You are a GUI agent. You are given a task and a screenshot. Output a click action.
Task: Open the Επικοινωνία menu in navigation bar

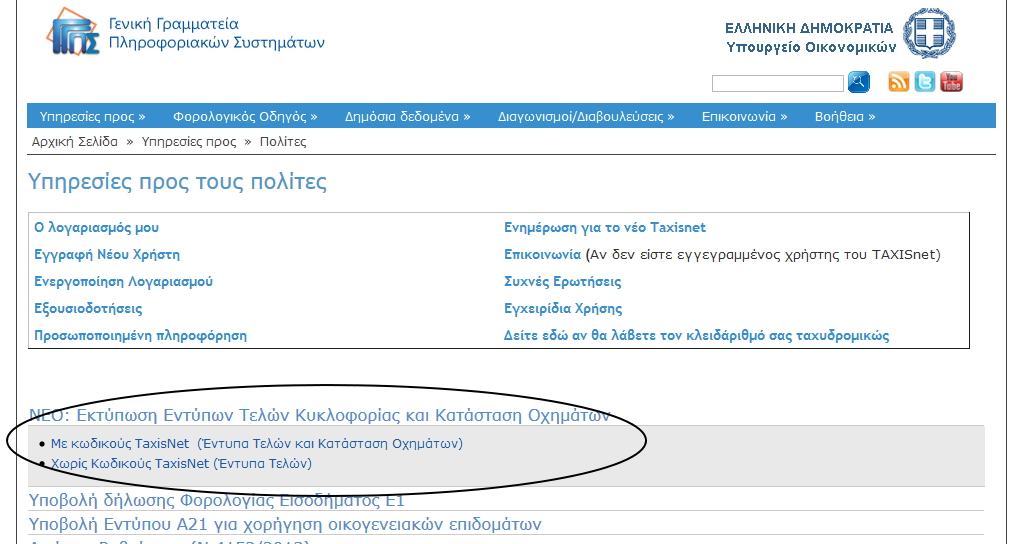[744, 116]
